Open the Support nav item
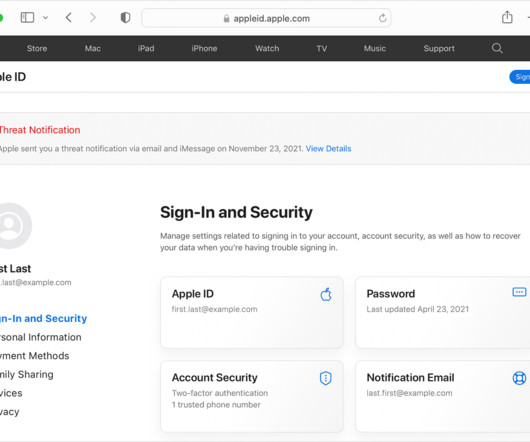Image resolution: width=530 pixels, height=442 pixels. [x=439, y=48]
